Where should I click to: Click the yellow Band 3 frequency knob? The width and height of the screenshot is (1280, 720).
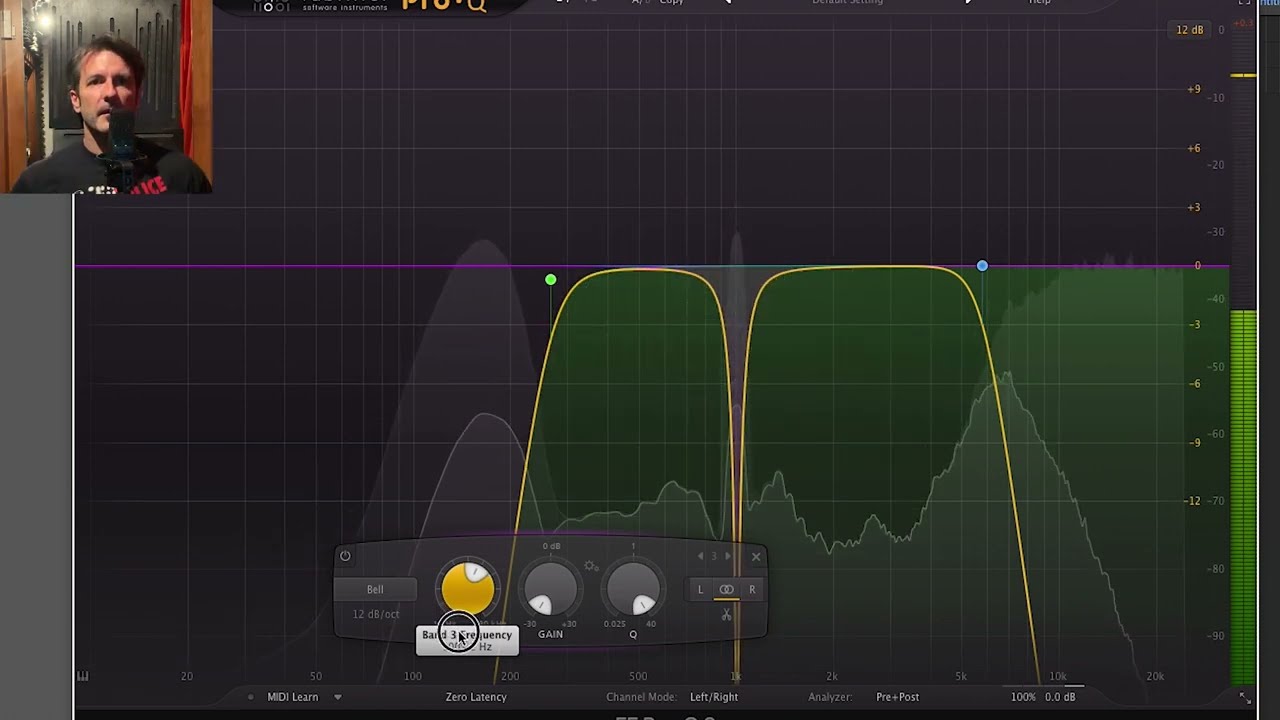[x=467, y=588]
